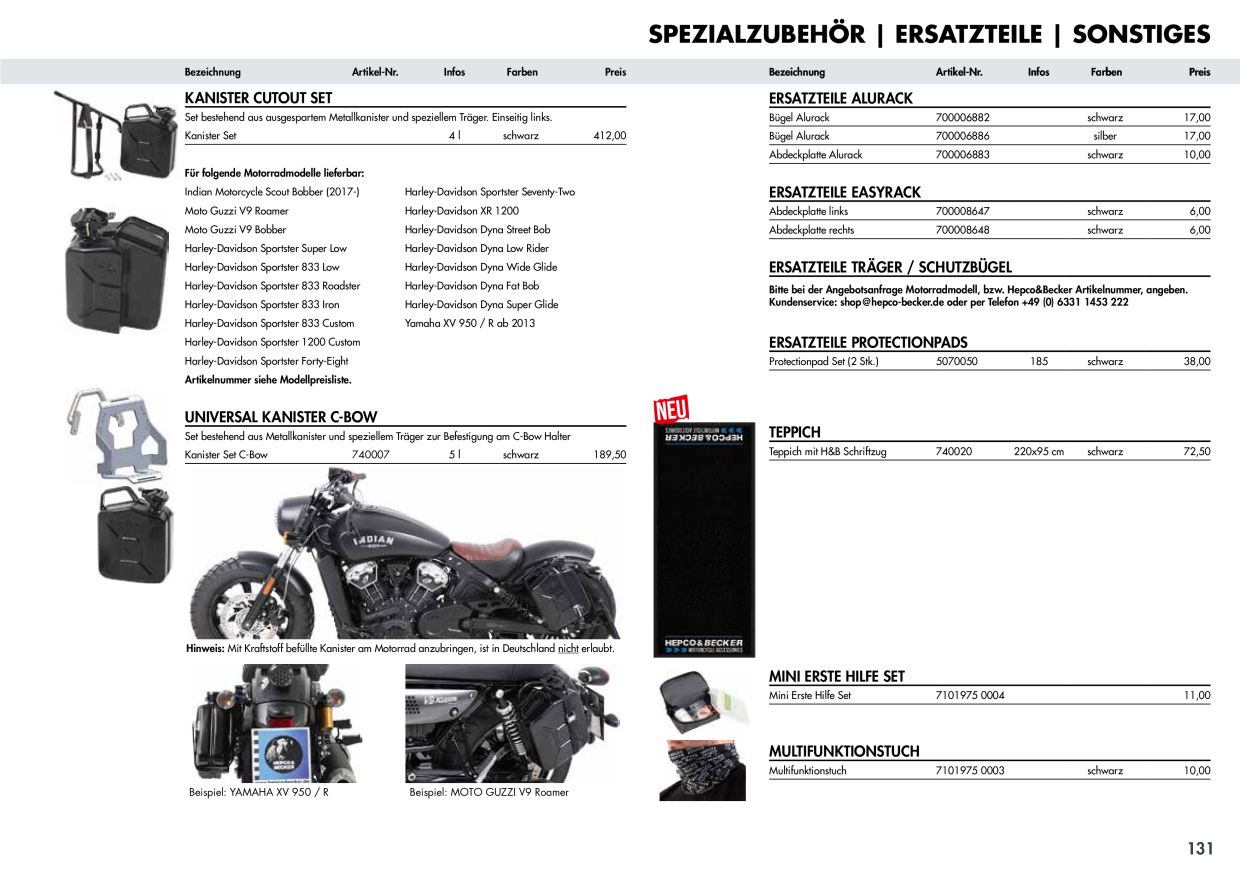The height and width of the screenshot is (876, 1240).
Task: Select the 4 l capacity value
Action: [454, 136]
